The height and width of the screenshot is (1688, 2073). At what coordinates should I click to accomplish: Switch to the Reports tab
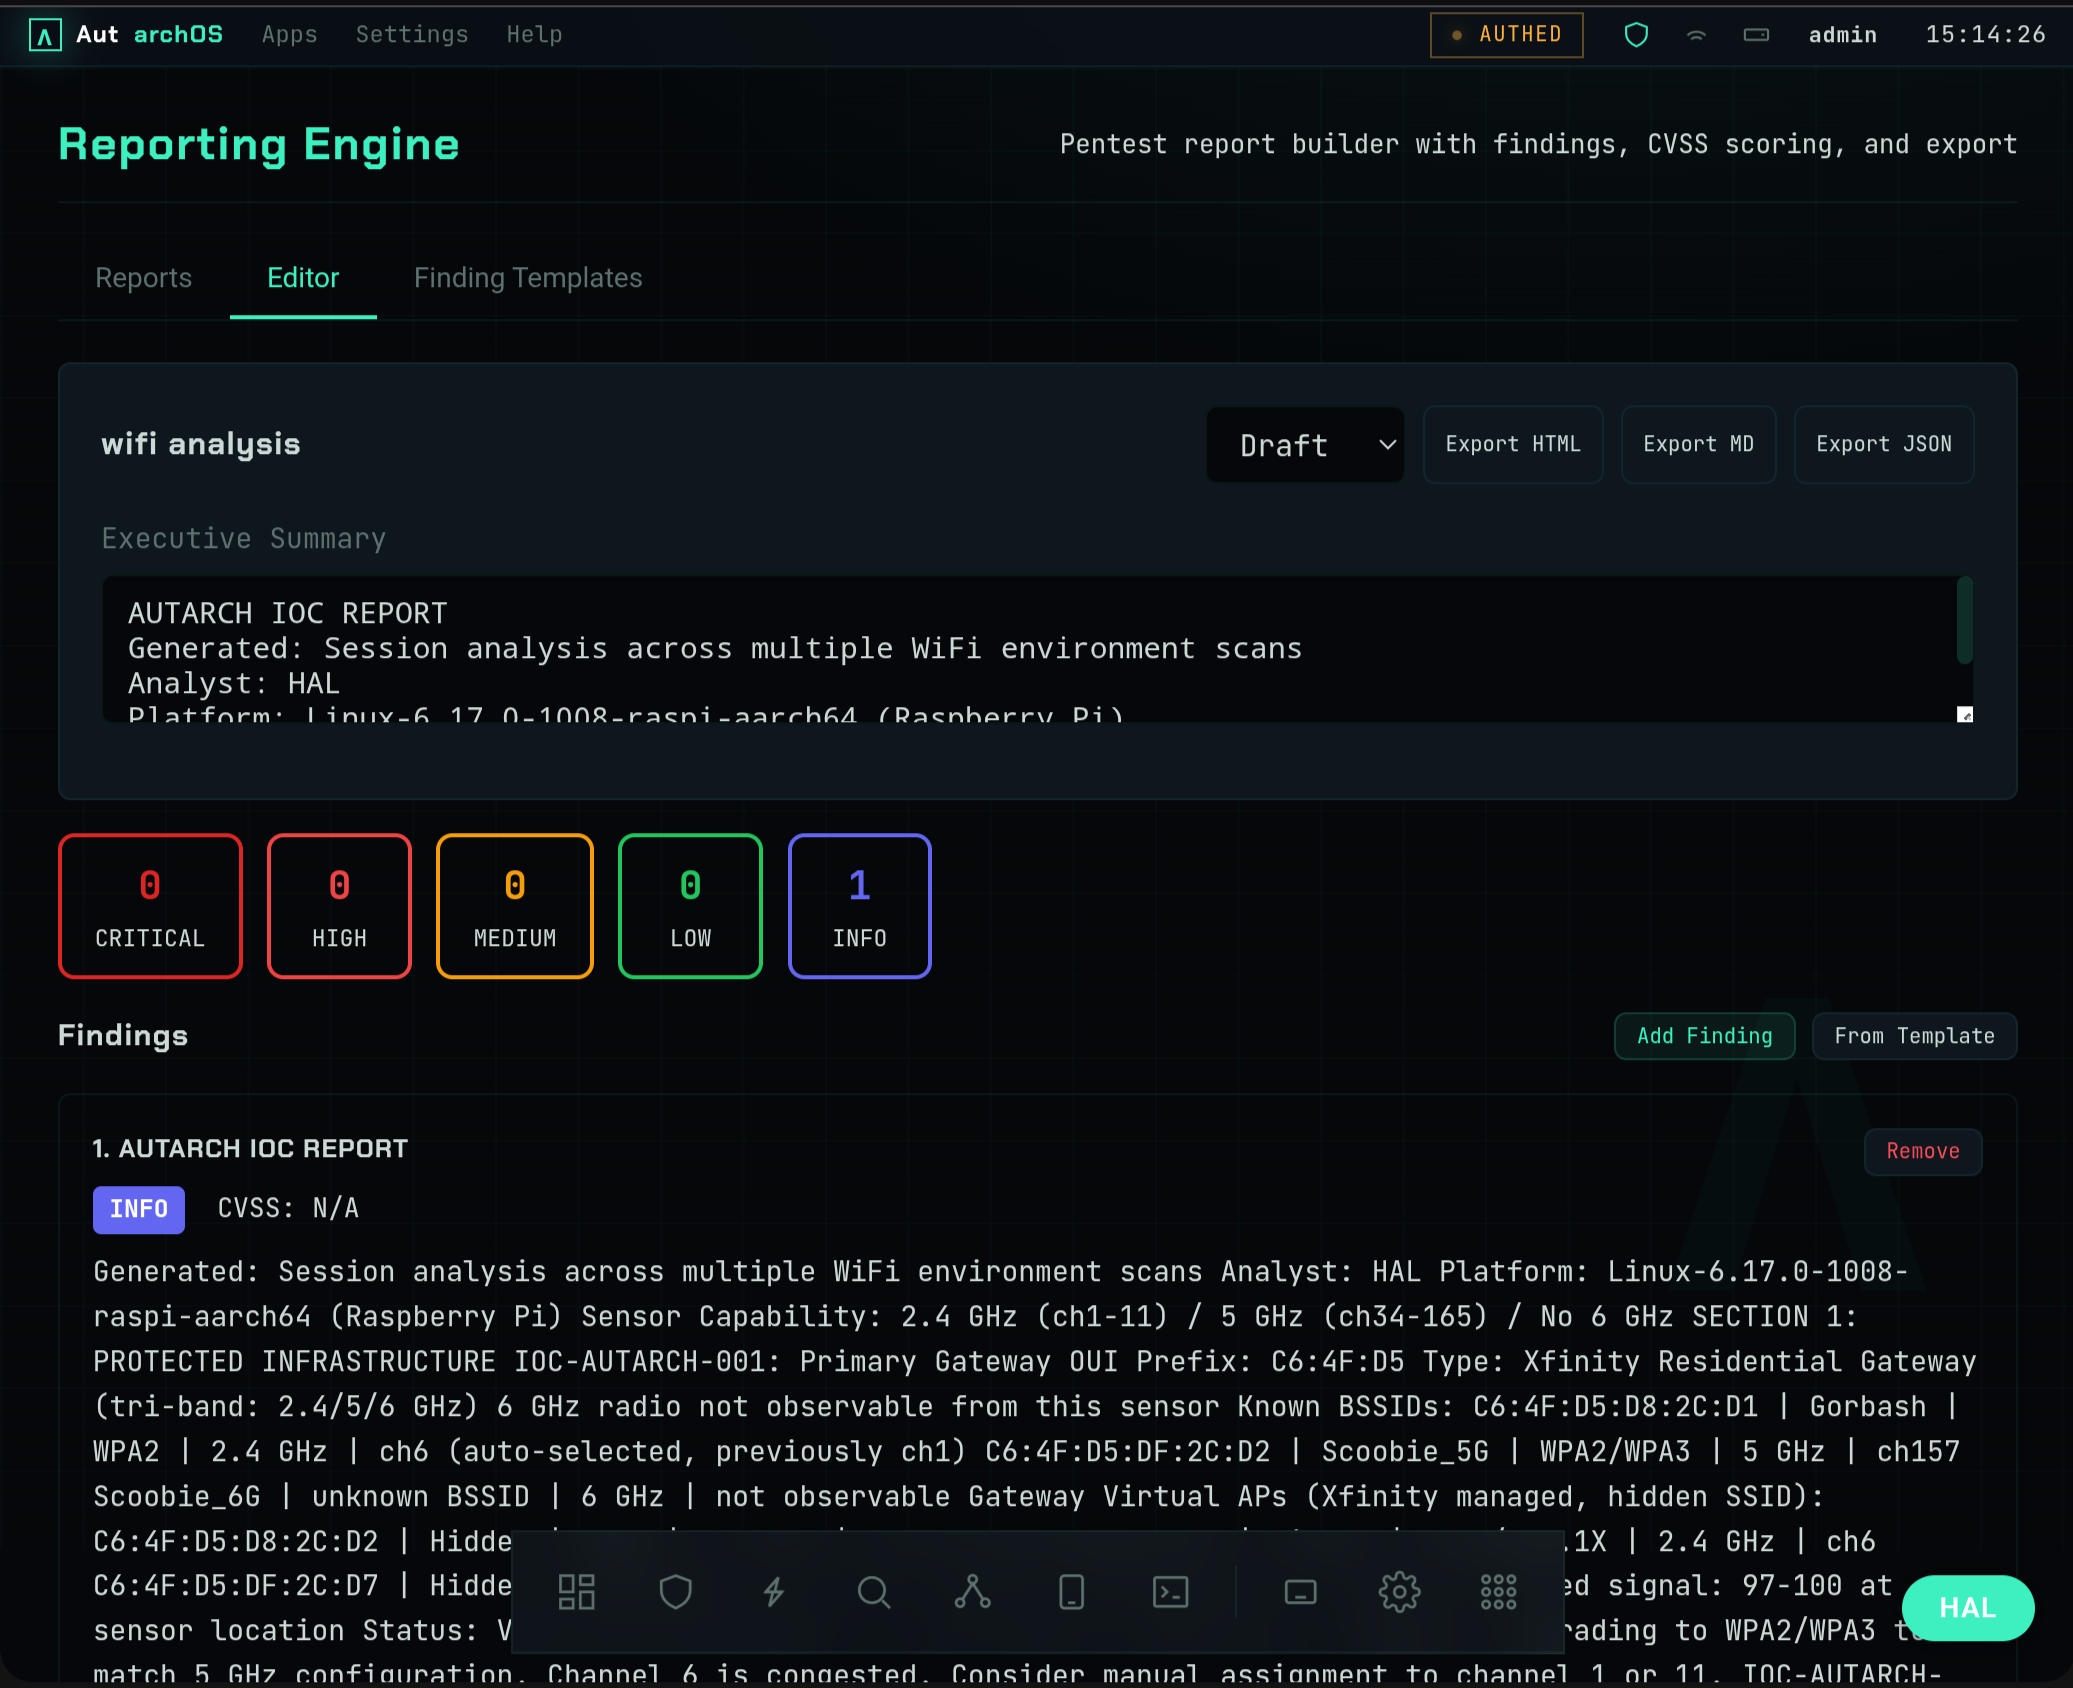tap(143, 278)
